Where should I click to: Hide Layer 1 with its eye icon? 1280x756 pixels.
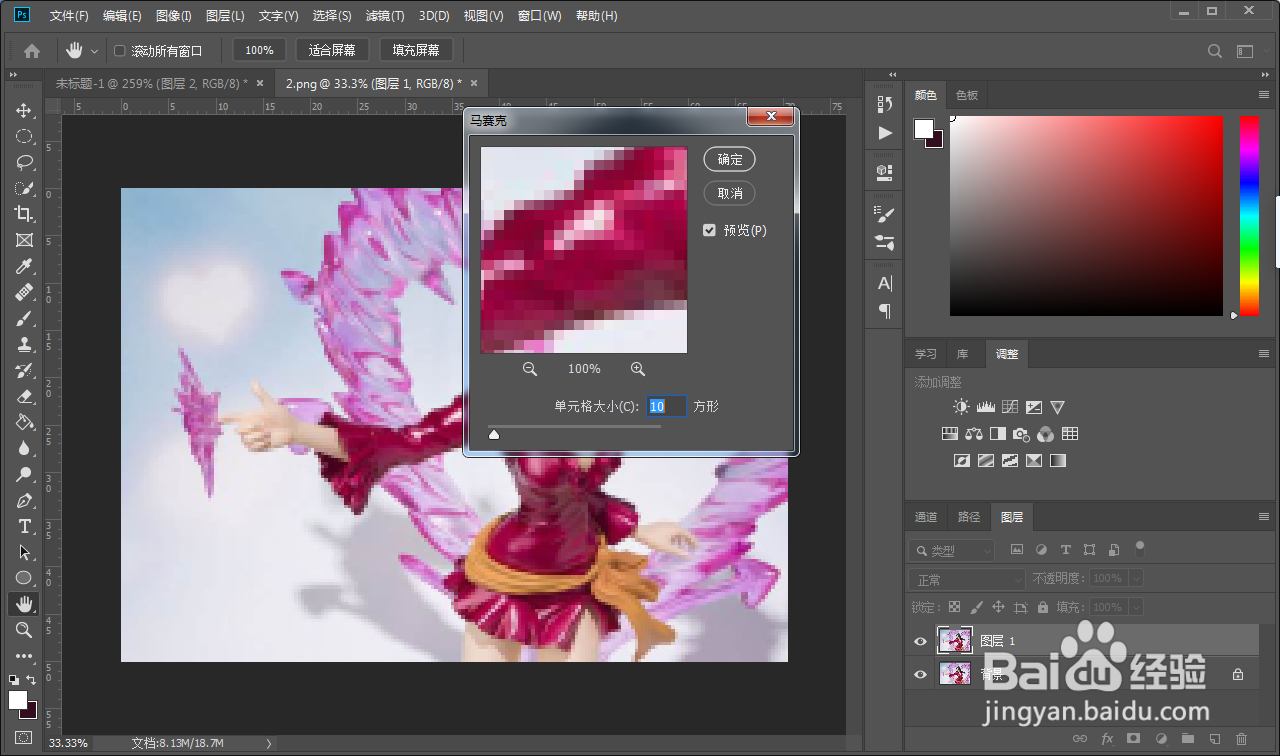coord(921,641)
